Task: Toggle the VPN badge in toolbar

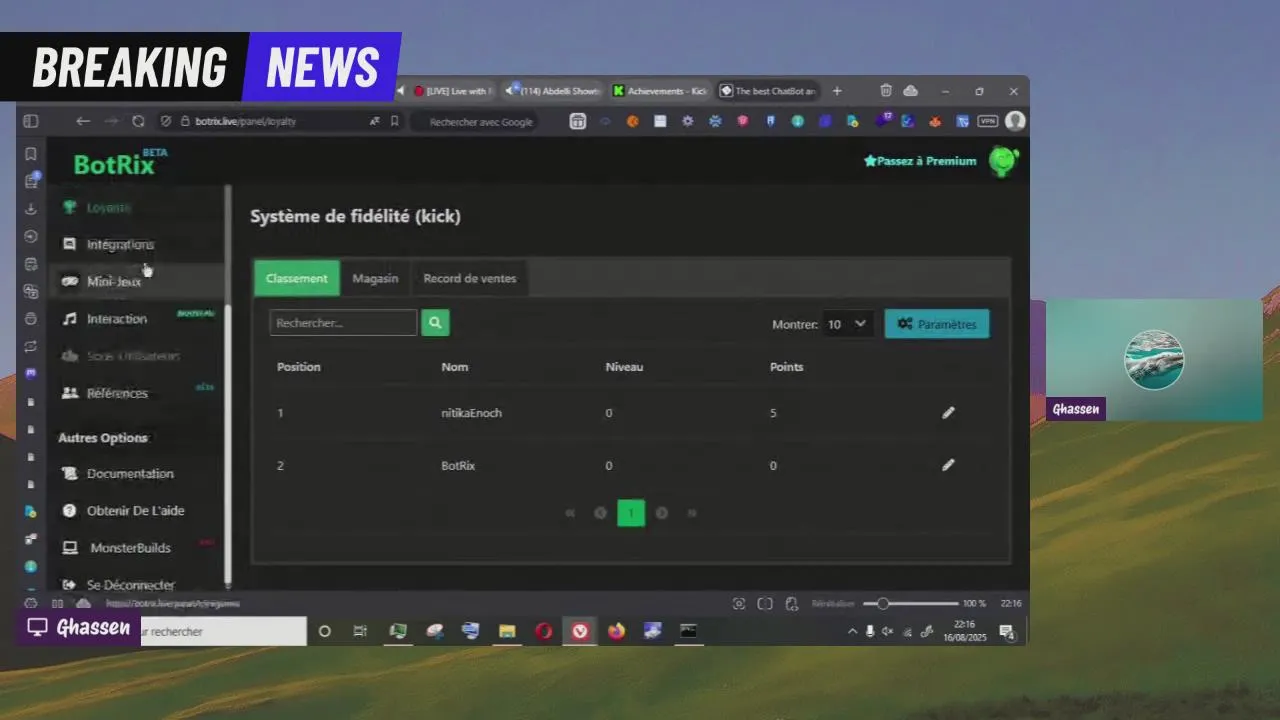Action: coord(988,121)
